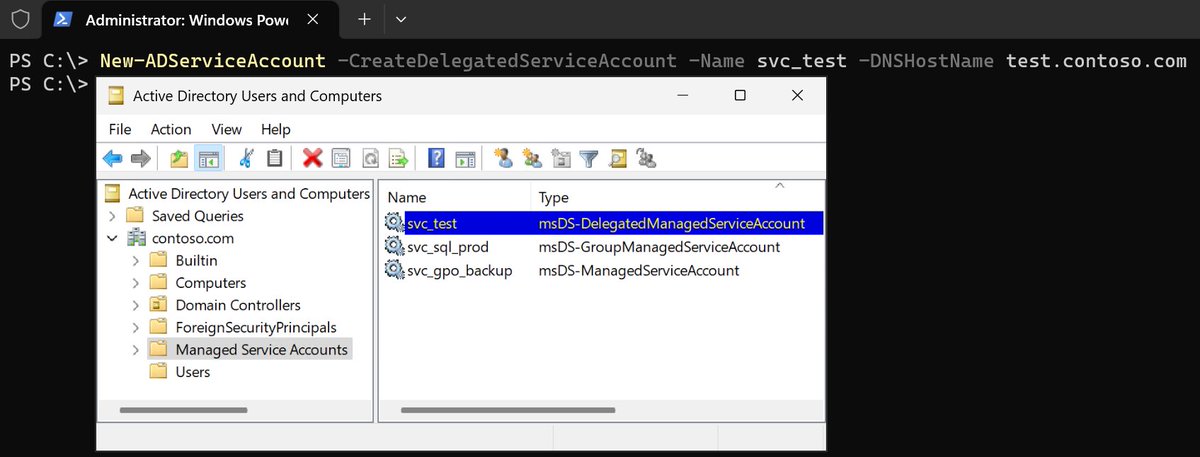Click the red Delete X icon

pos(313,158)
